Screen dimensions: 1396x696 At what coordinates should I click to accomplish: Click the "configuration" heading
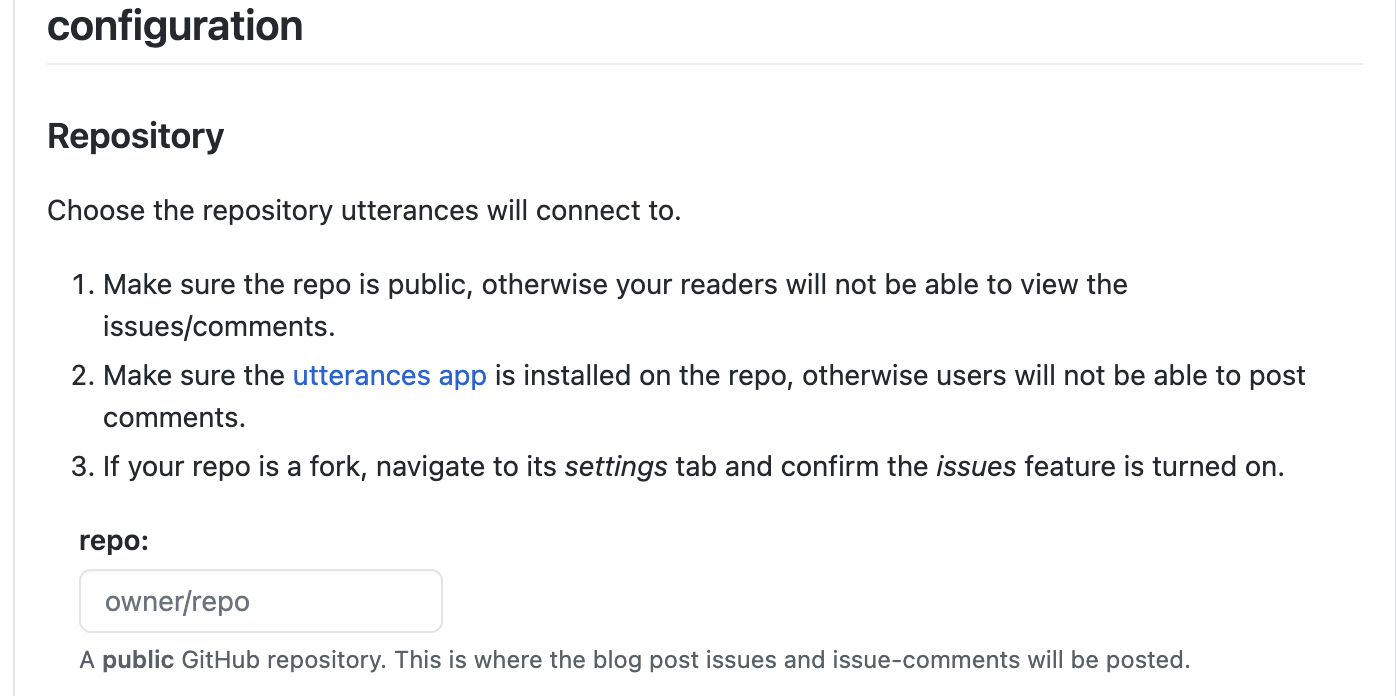[x=175, y=25]
